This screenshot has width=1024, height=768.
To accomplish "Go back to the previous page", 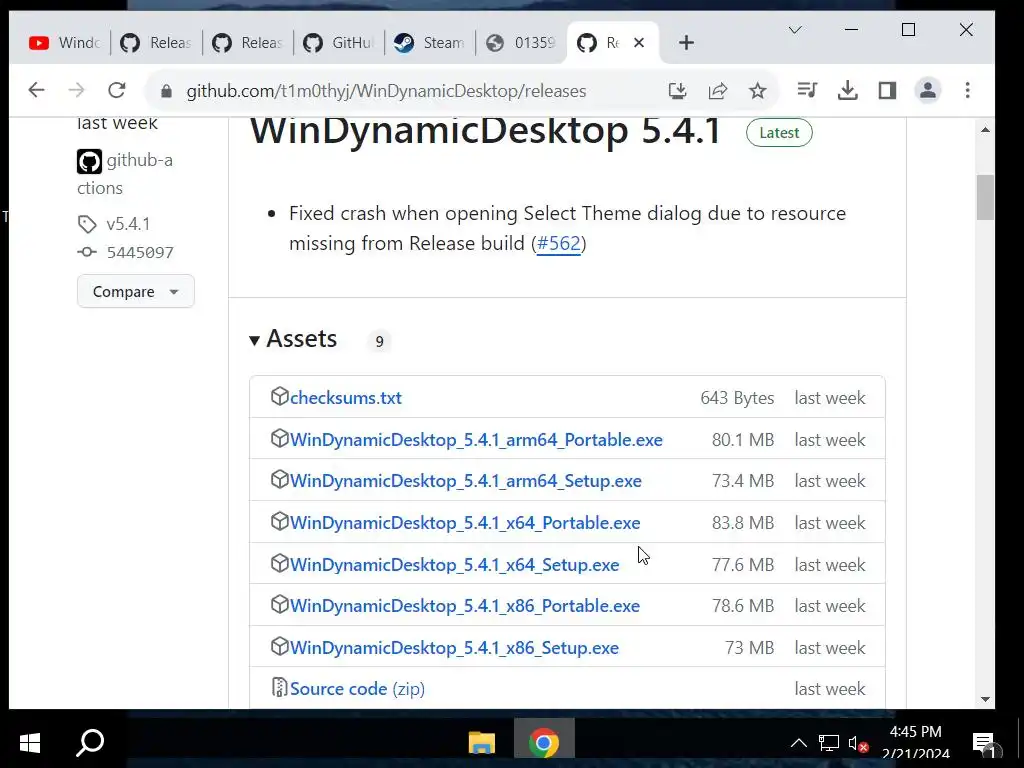I will (37, 90).
